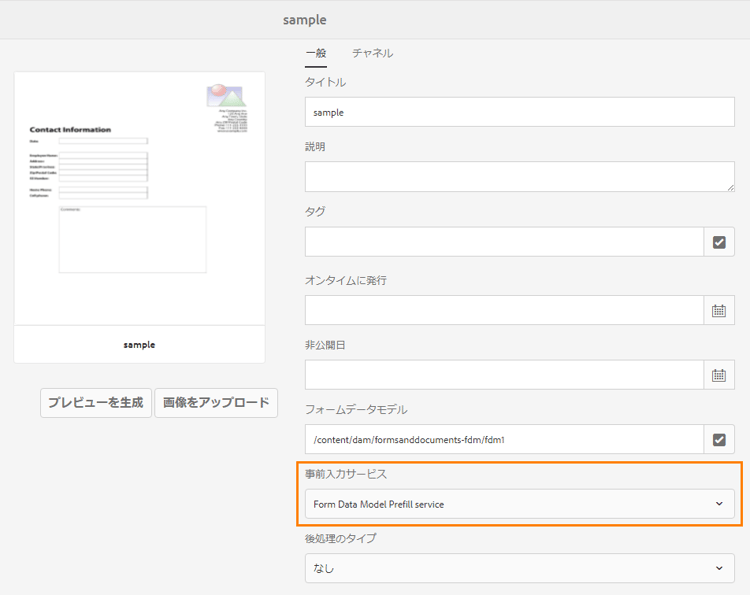Browse form data model path picker
Image resolution: width=750 pixels, height=595 pixels.
pos(719,440)
